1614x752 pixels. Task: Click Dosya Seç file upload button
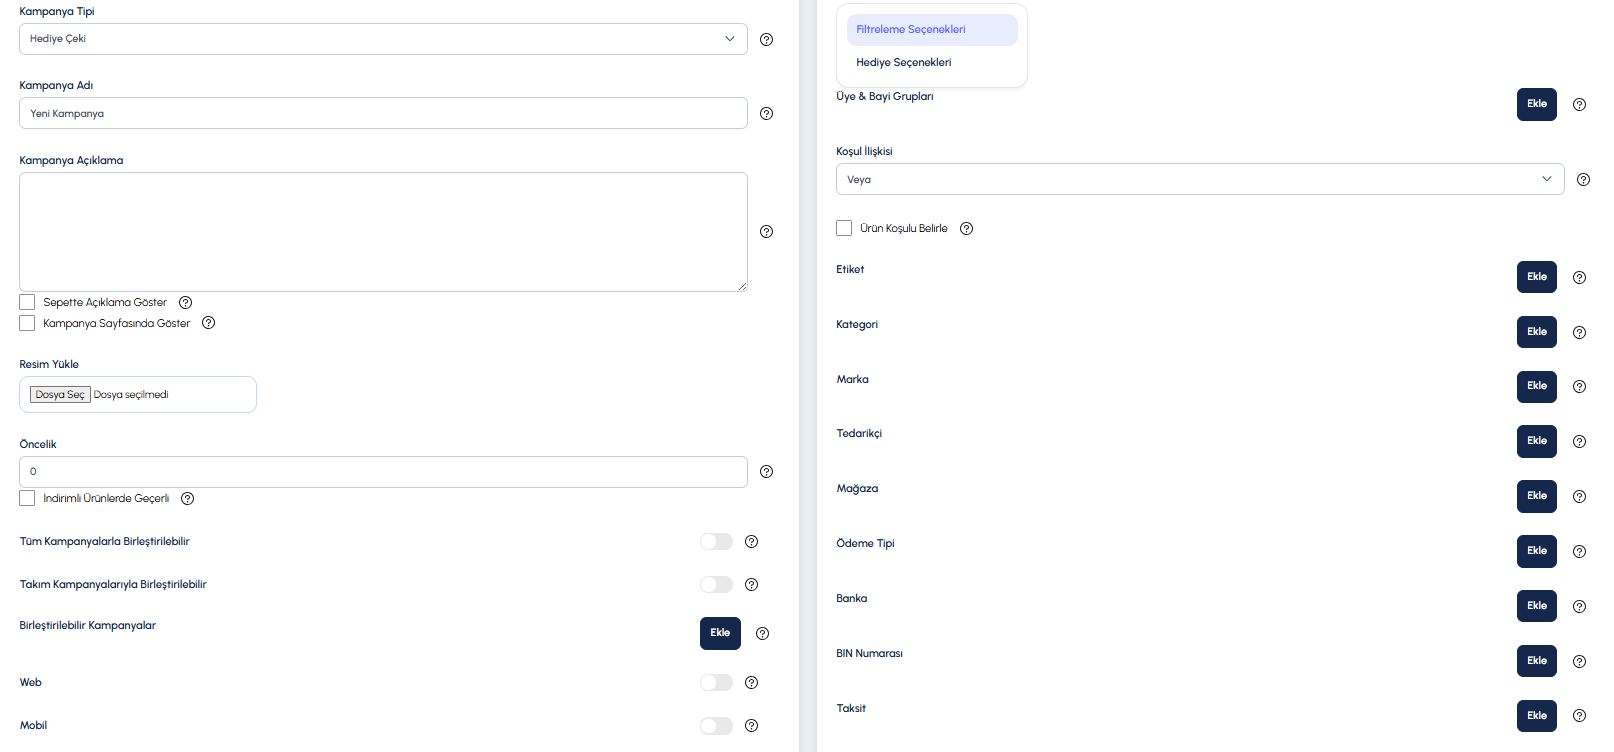(x=60, y=394)
